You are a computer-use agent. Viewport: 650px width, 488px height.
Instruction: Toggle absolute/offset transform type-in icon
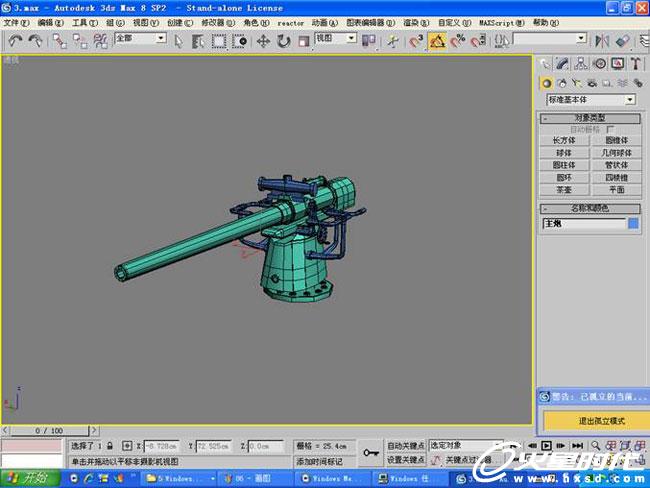127,446
